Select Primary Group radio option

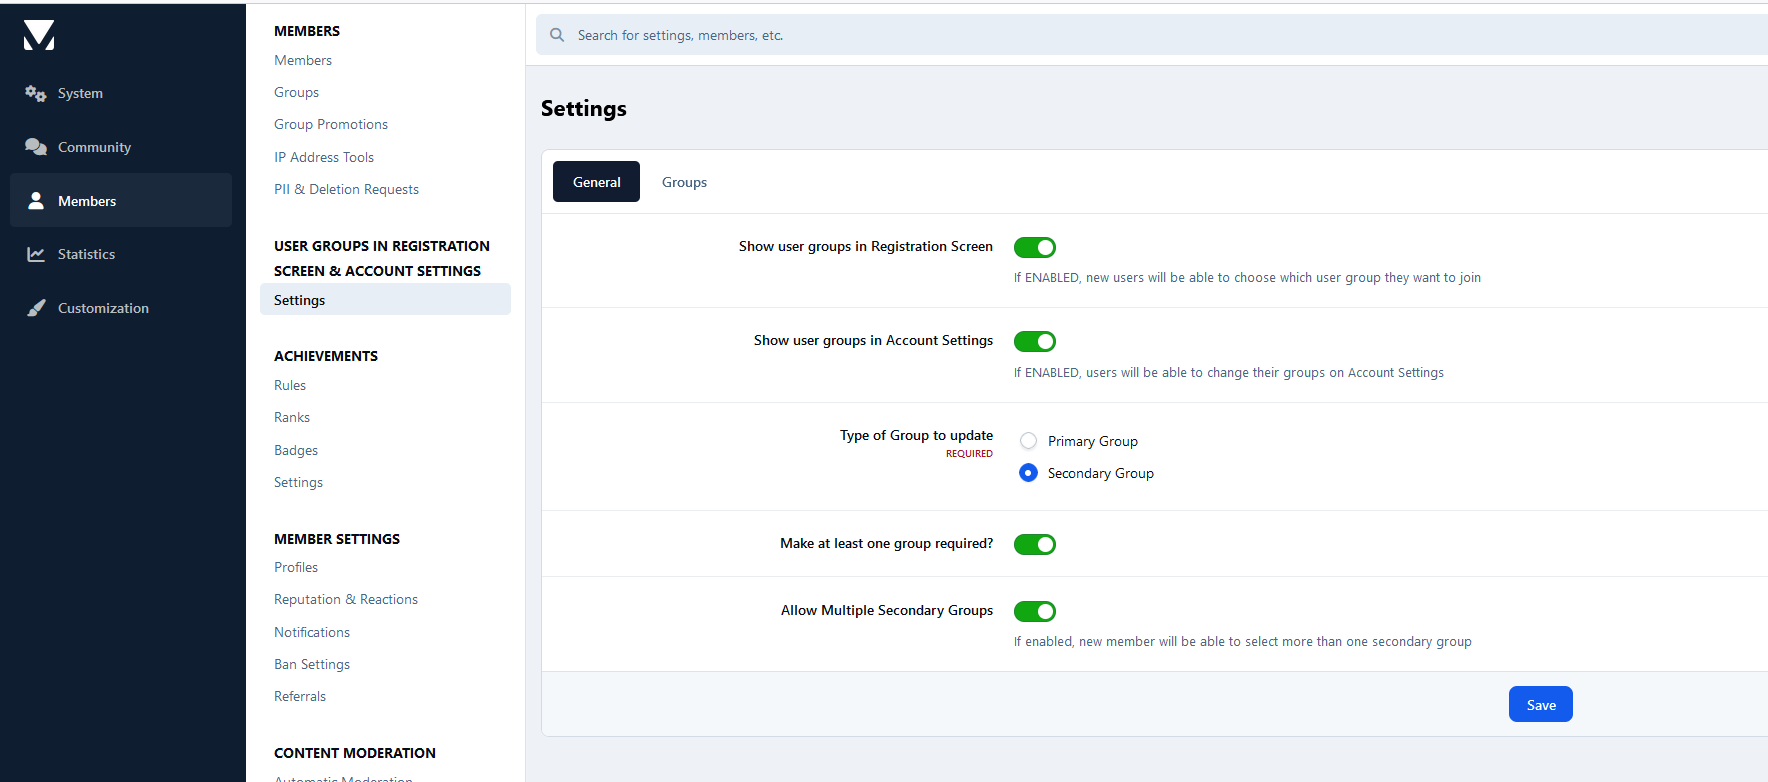click(x=1028, y=441)
